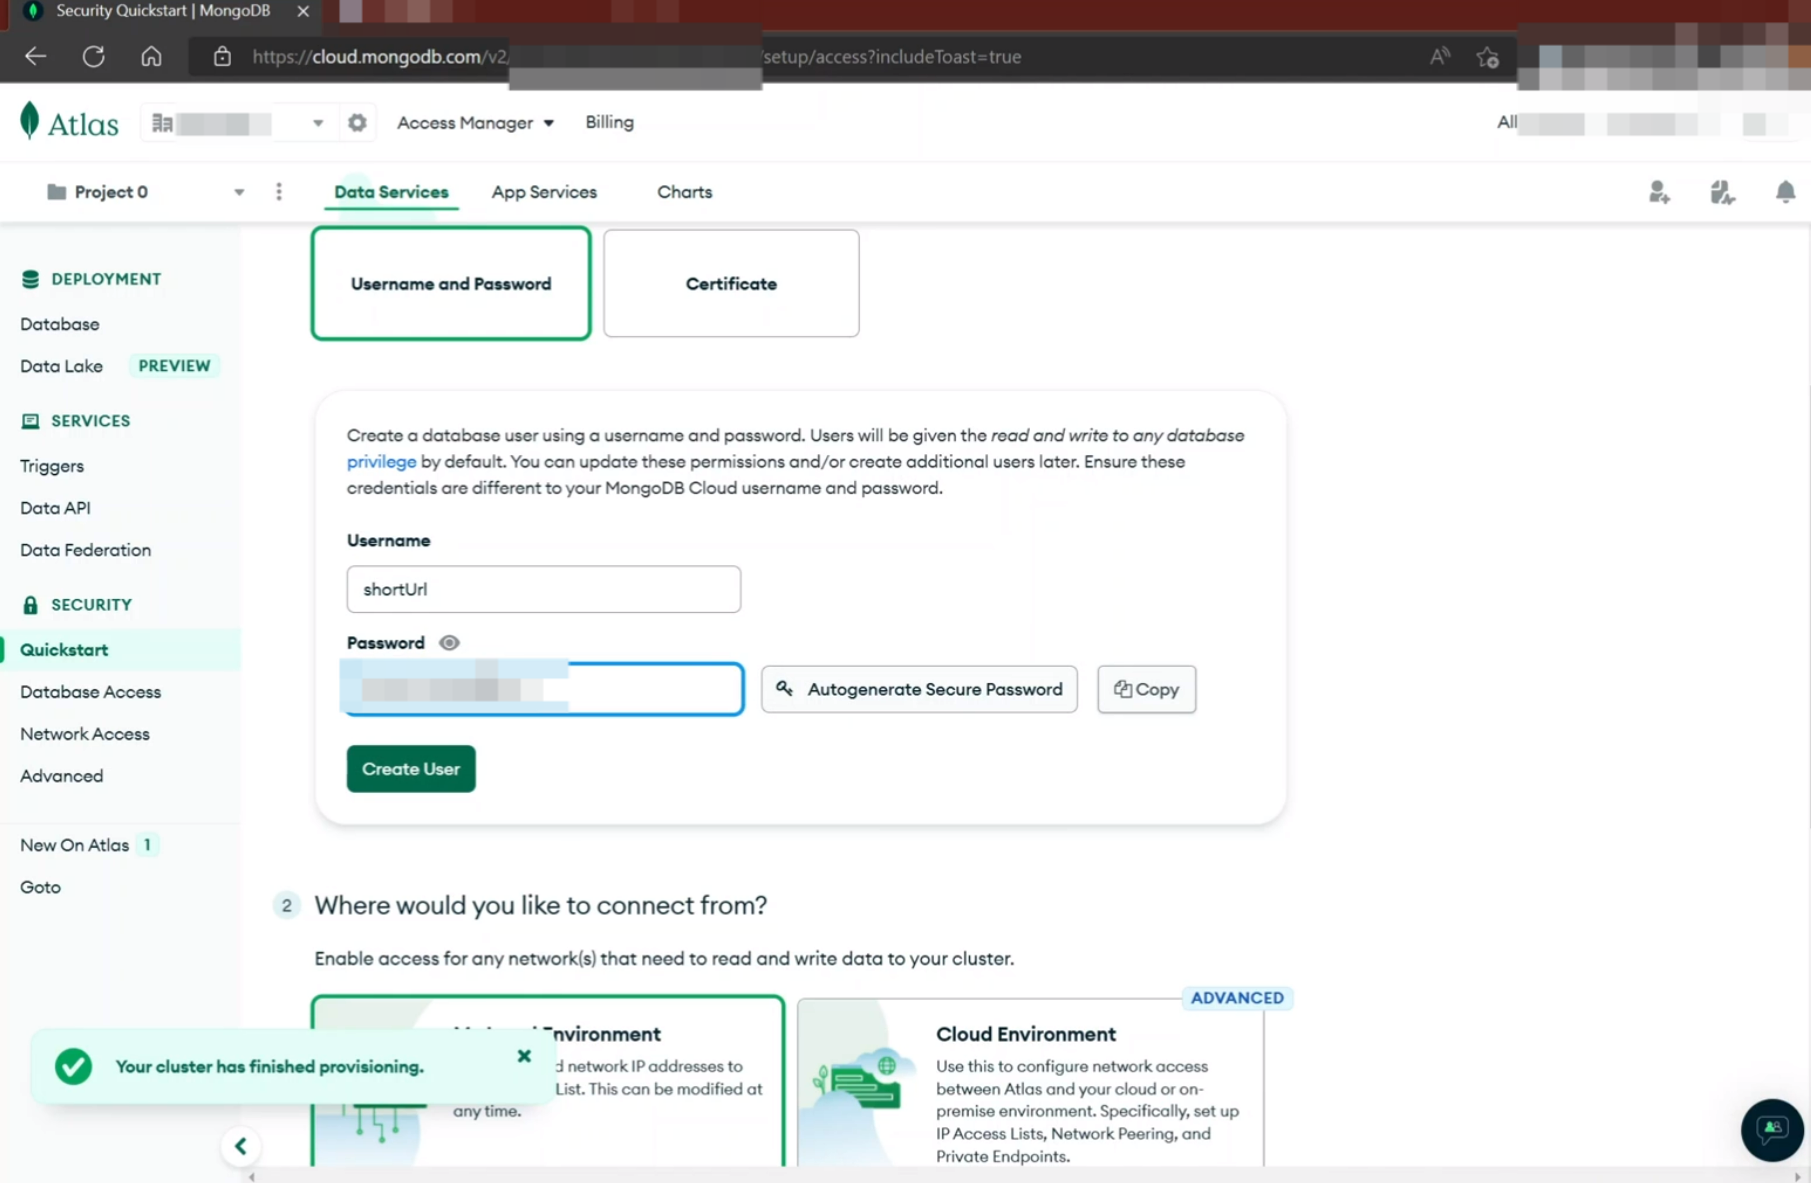
Task: Open Data Lake in the sidebar
Action: [x=61, y=366]
